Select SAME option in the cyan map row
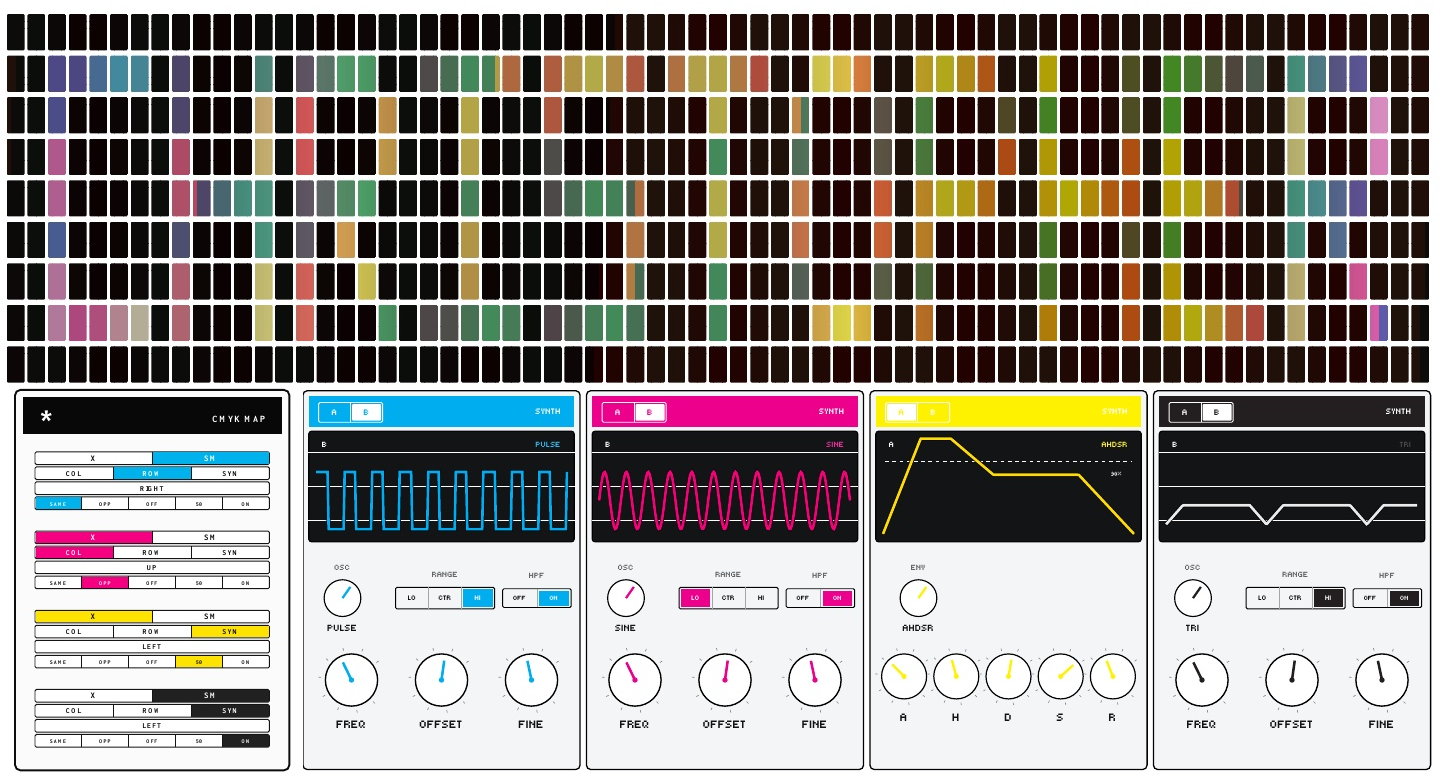Screen dimensions: 1441x778 (58, 503)
